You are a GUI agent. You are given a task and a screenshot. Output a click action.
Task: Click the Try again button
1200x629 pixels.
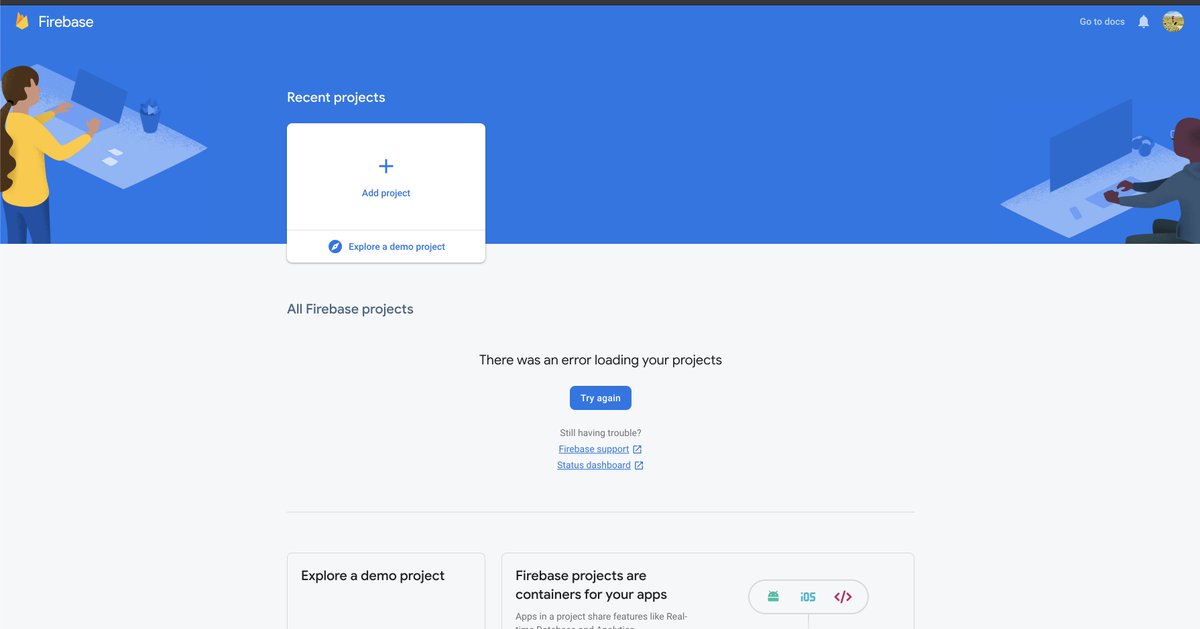tap(601, 398)
